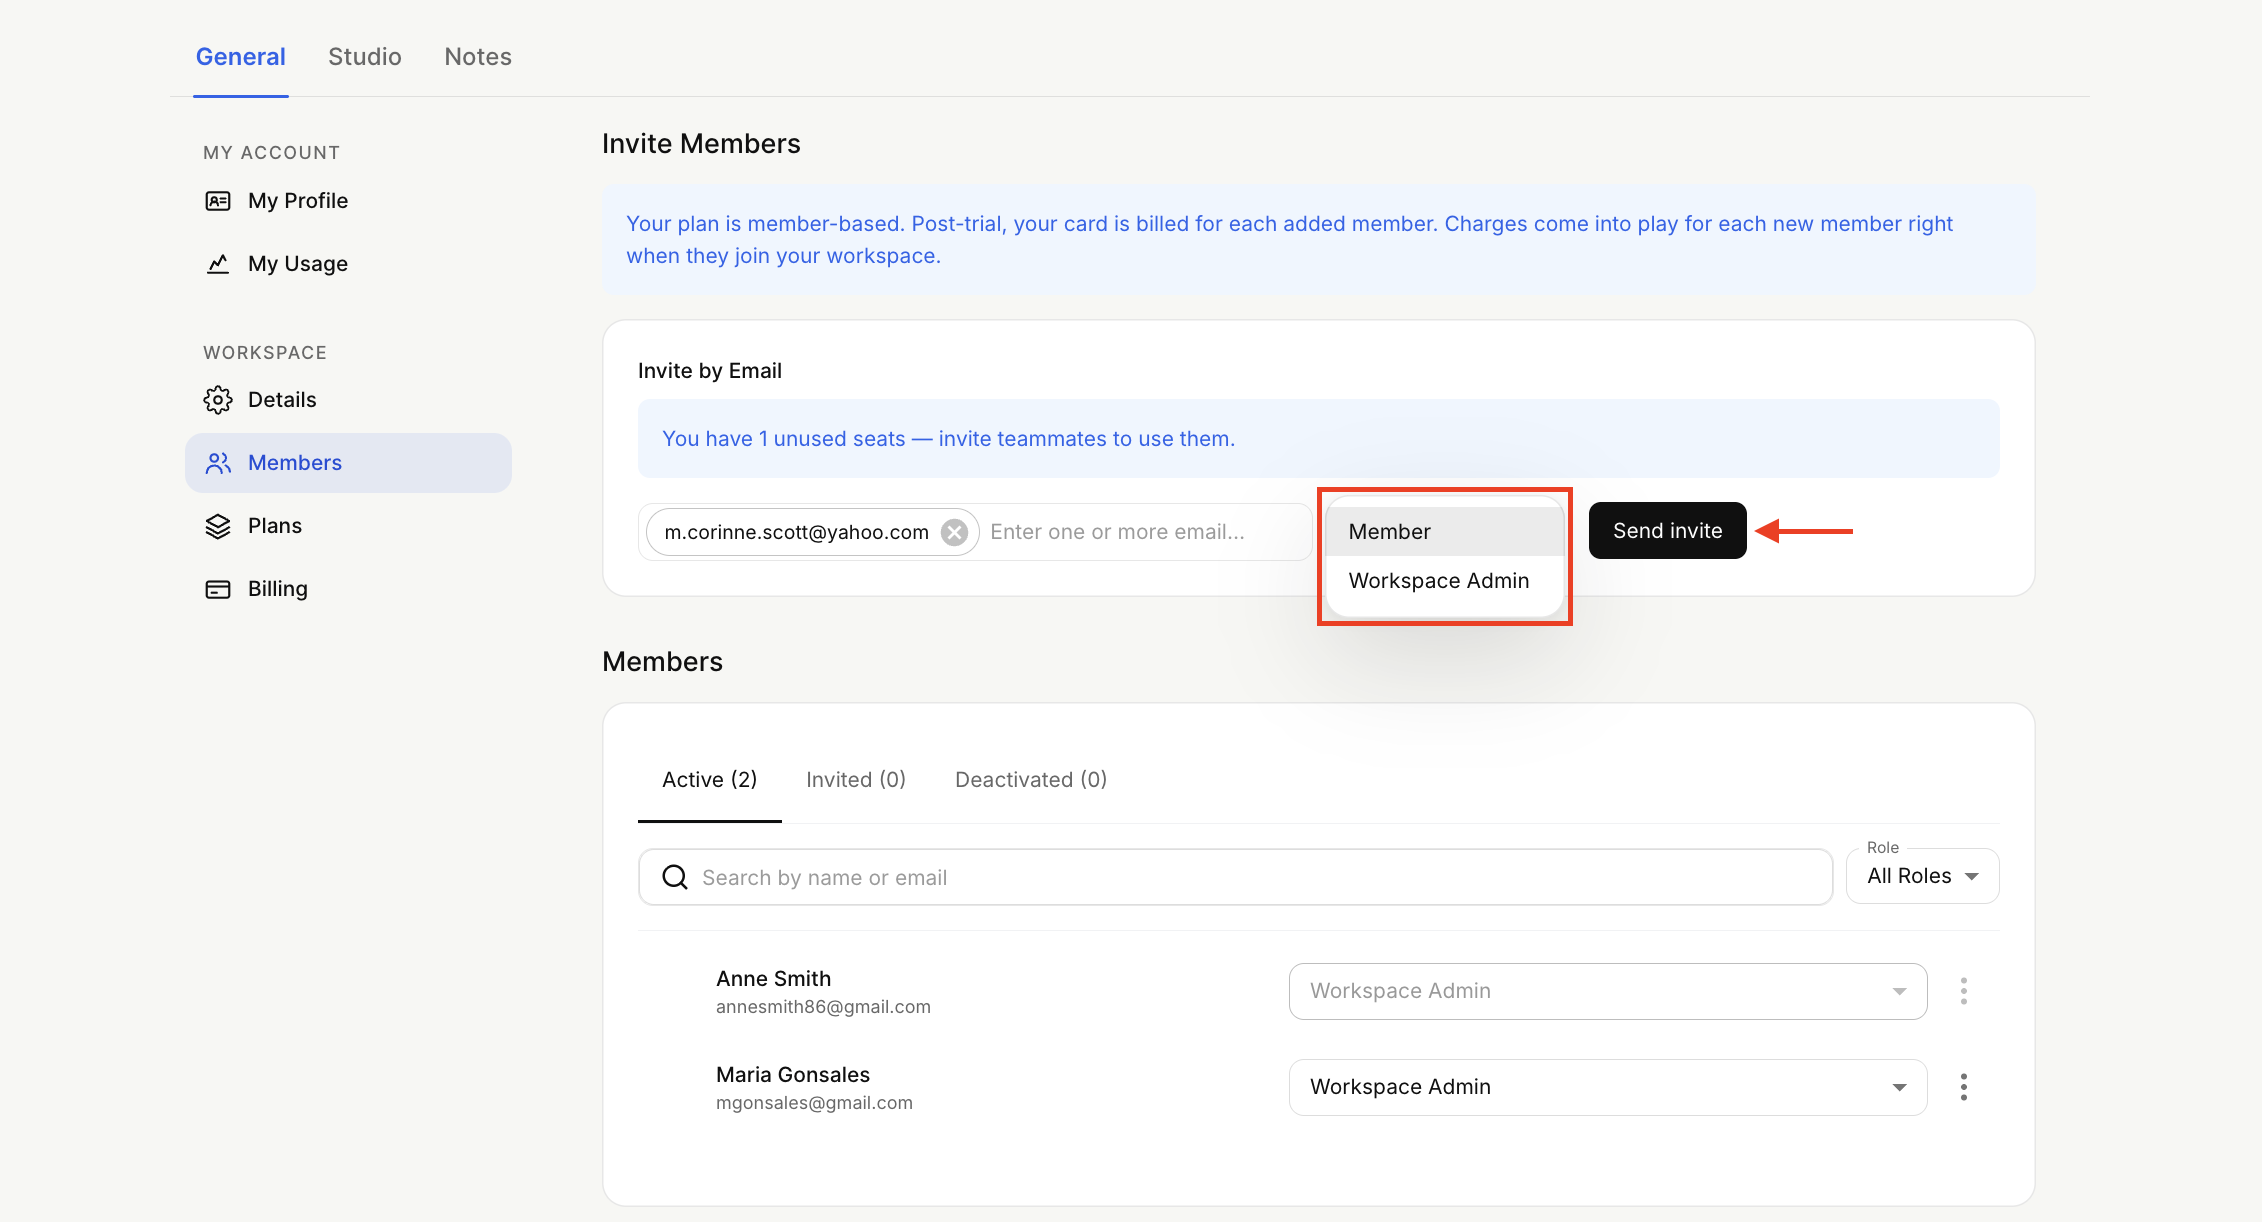Click the unused seats notice text
2262x1222 pixels.
pyautogui.click(x=948, y=439)
